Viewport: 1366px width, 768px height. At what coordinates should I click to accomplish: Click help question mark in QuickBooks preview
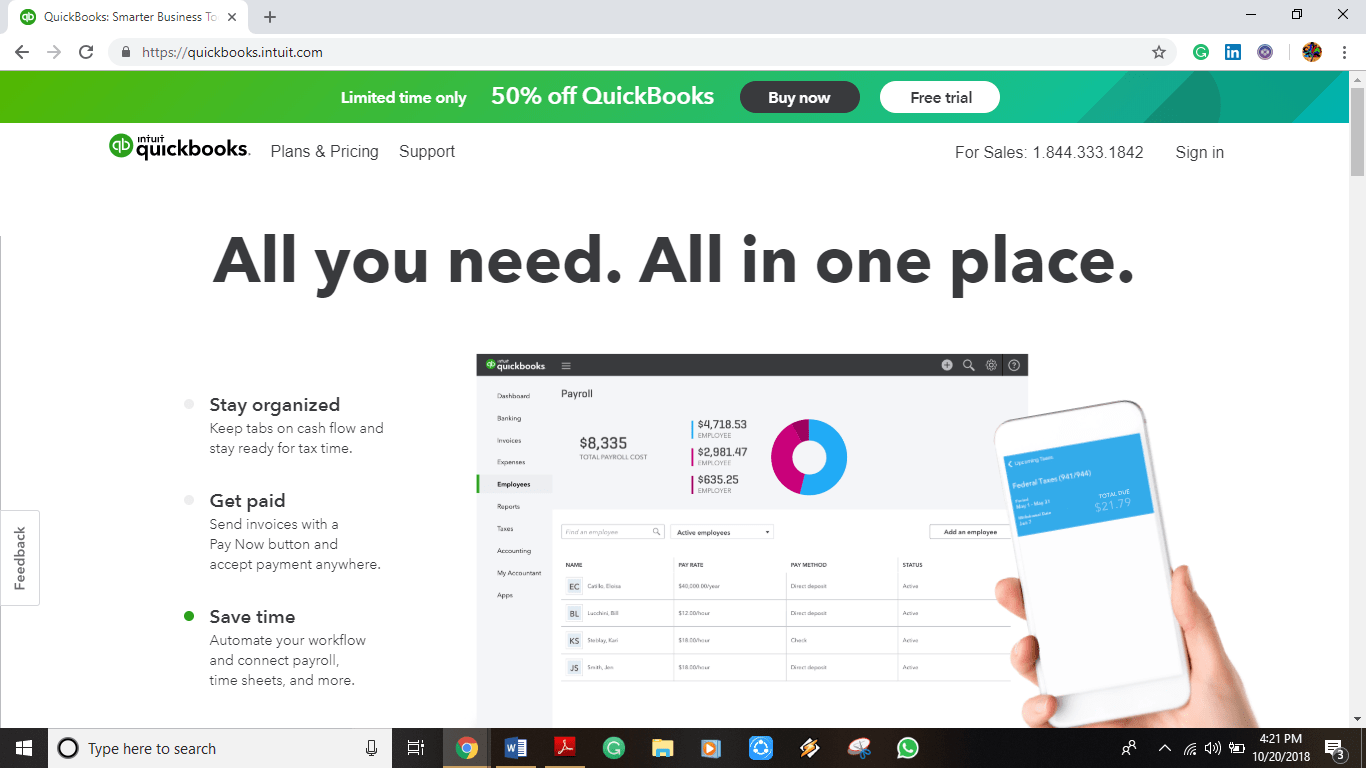(1014, 365)
